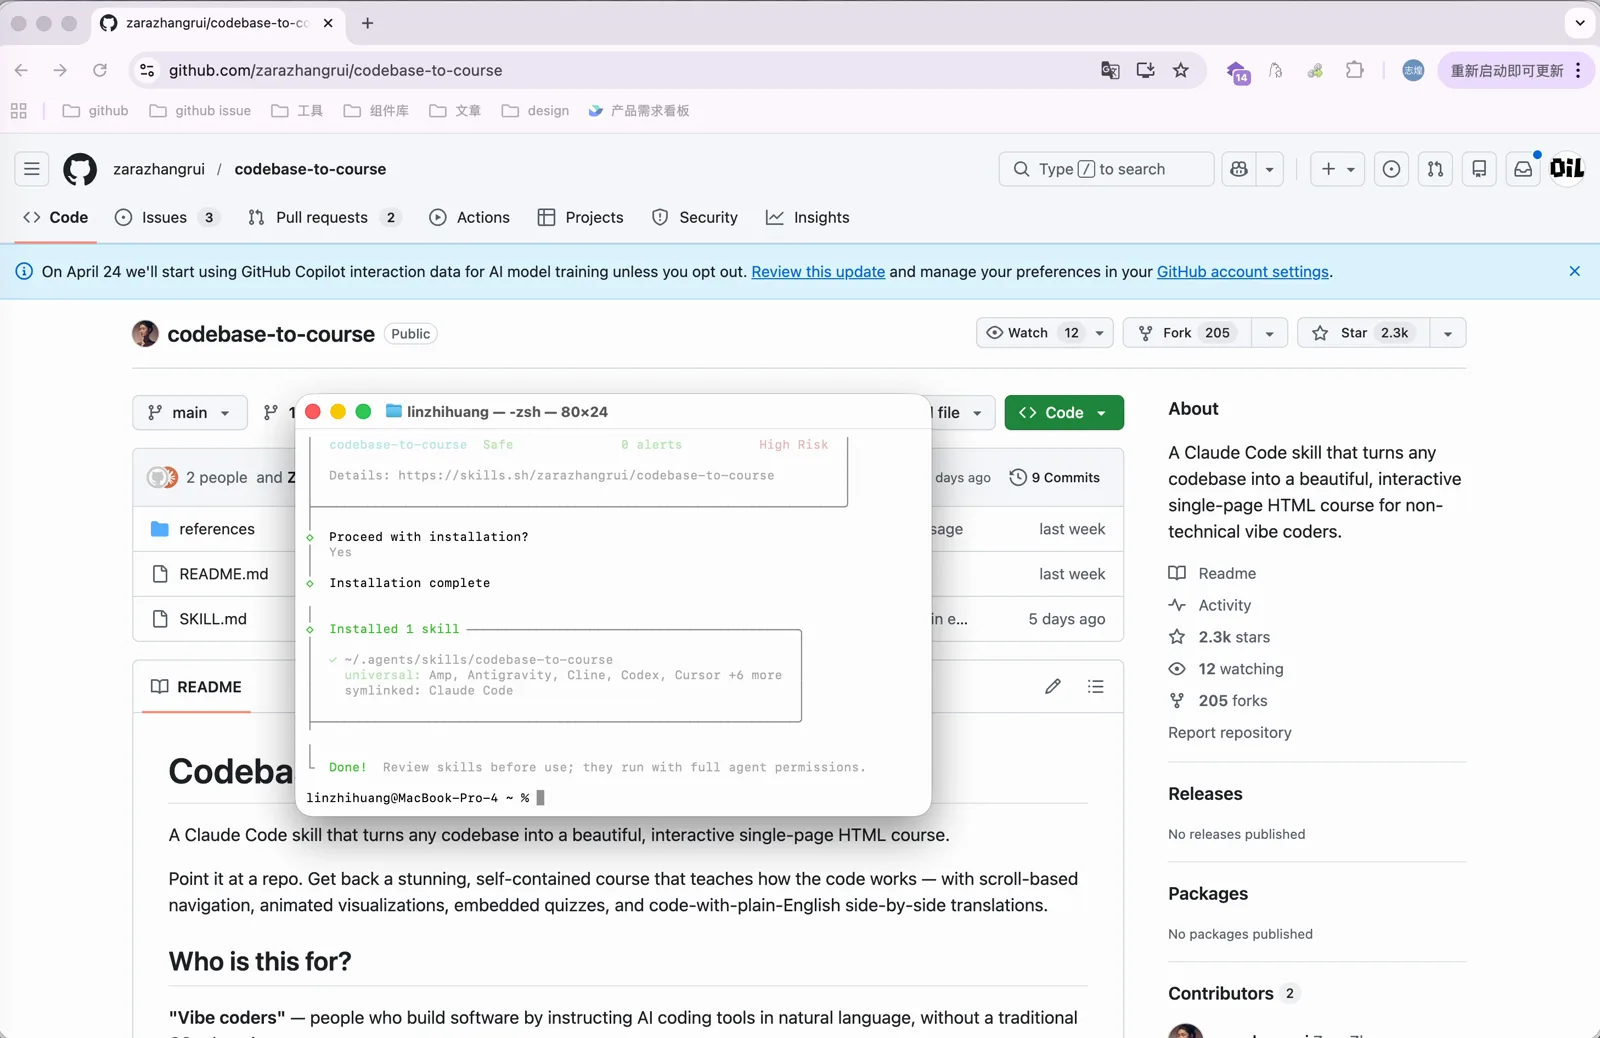Screen dimensions: 1600x1038
Task: Open the notifications inbox
Action: point(1523,169)
